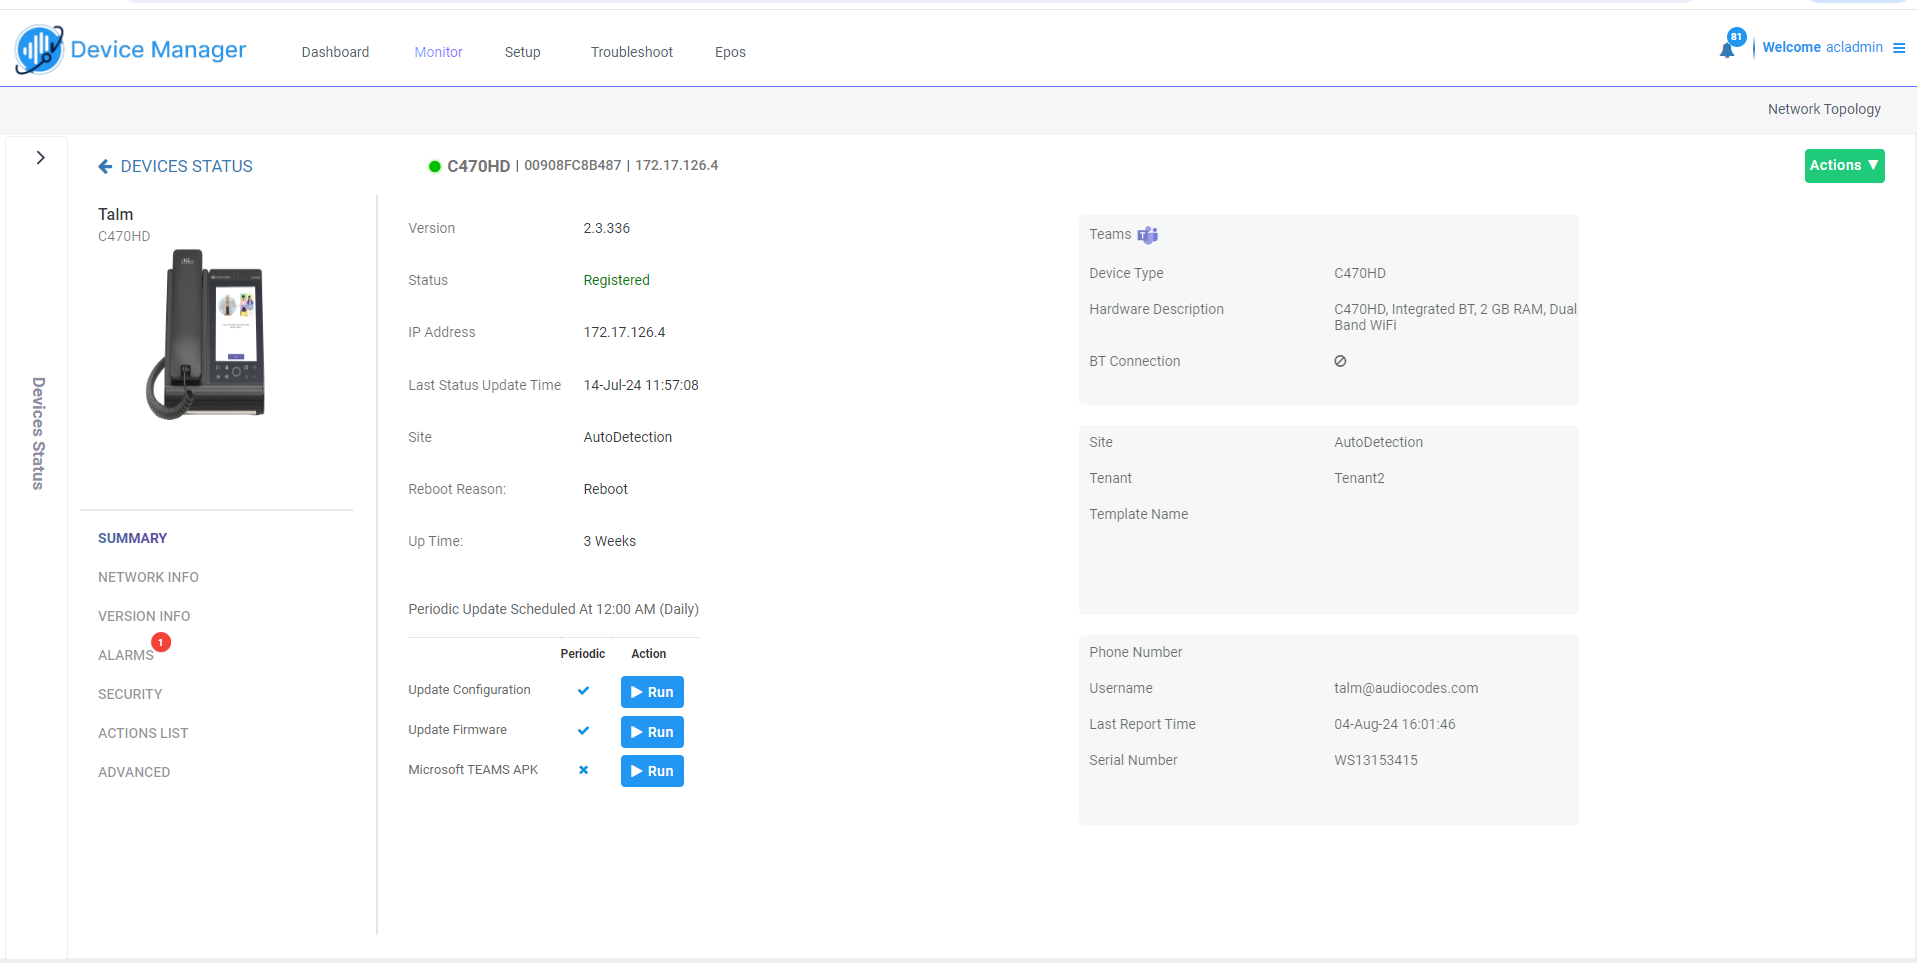This screenshot has width=1917, height=963.
Task: Enable periodic Microsoft TEAMS APK update
Action: 583,770
